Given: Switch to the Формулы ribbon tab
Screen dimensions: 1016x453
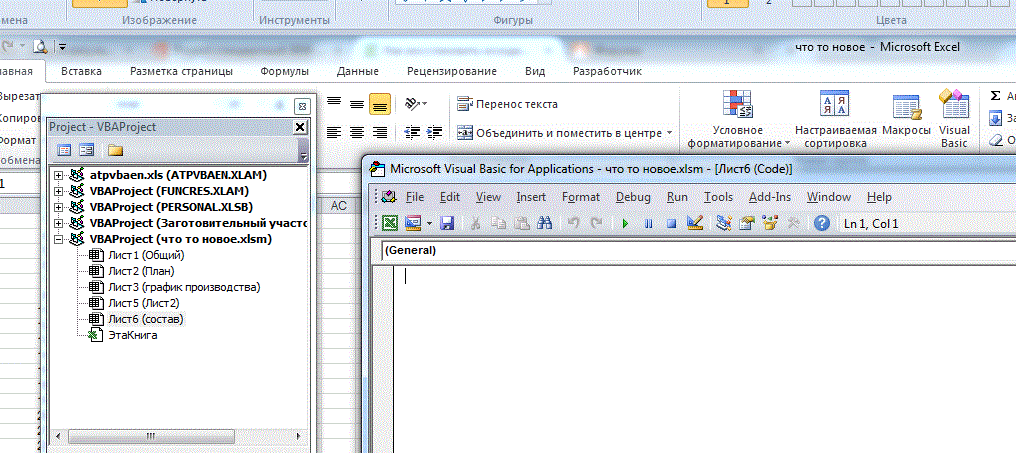Looking at the screenshot, I should tap(284, 71).
